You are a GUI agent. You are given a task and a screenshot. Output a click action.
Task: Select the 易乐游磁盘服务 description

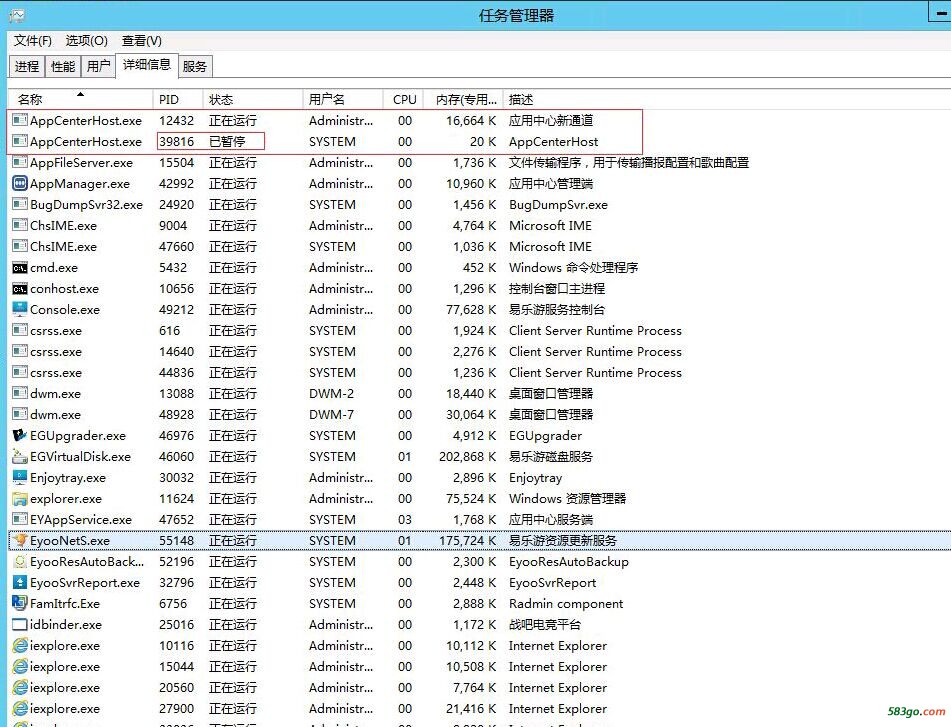(x=551, y=457)
